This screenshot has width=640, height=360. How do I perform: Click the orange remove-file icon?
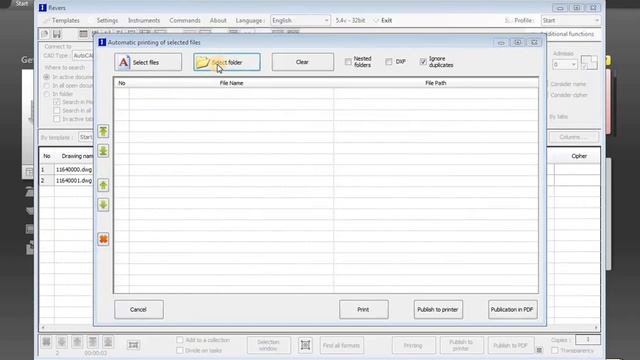pos(103,239)
